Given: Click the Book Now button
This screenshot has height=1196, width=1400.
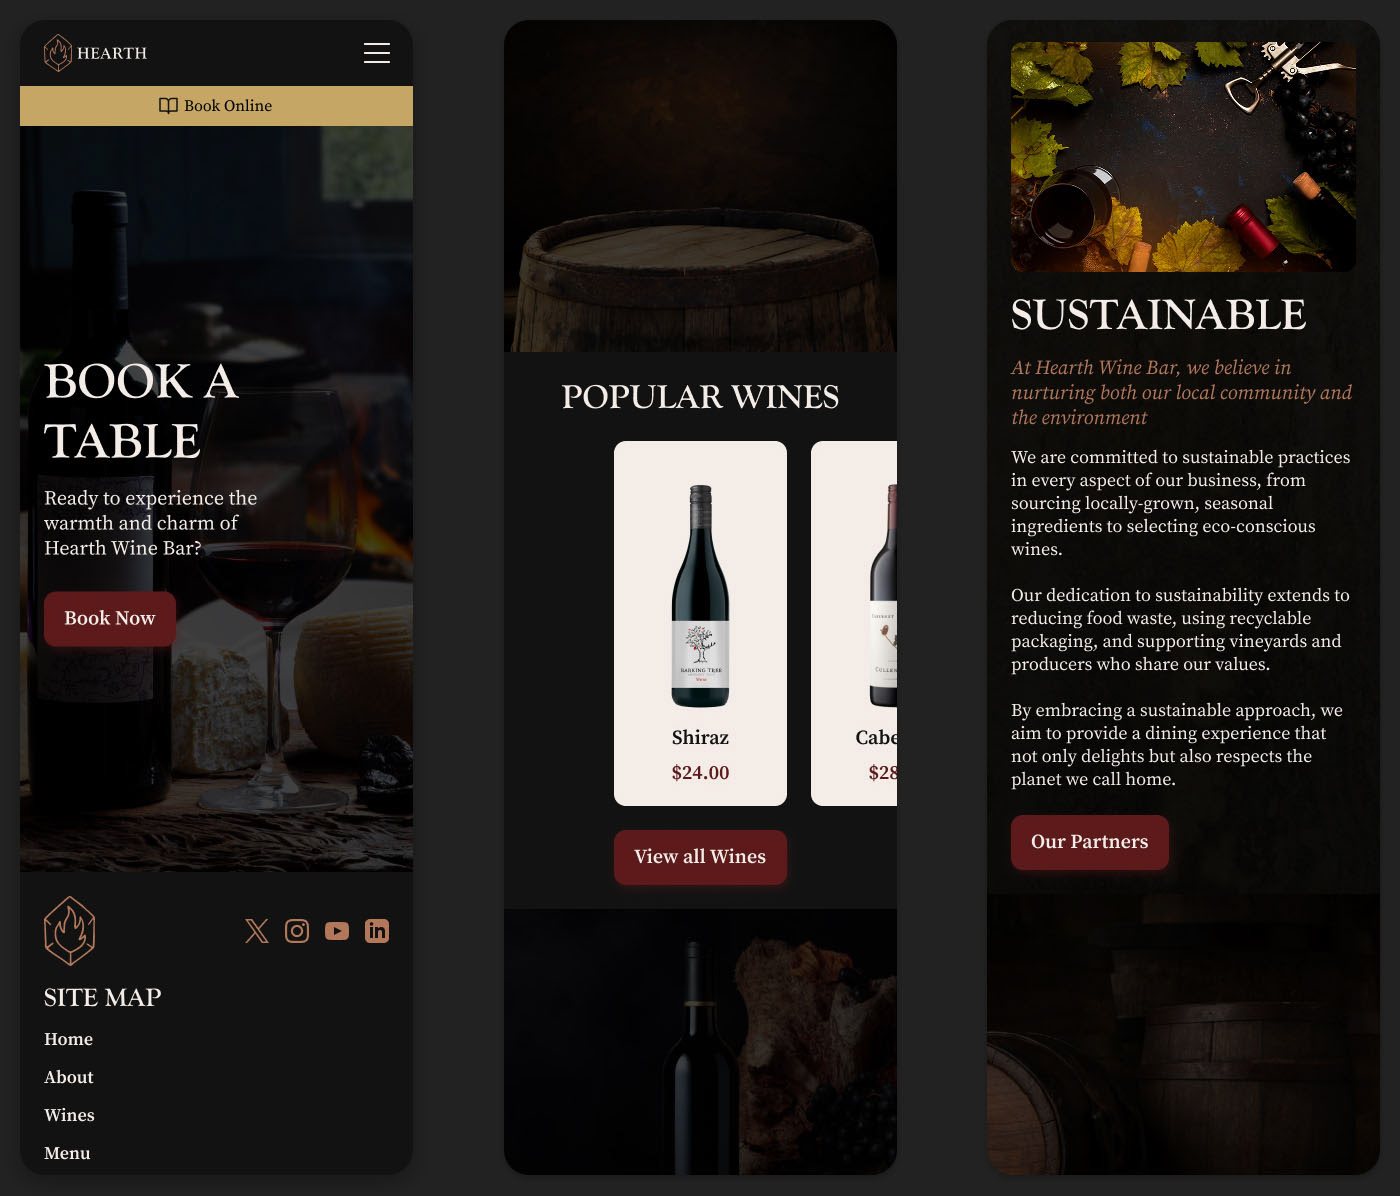Looking at the screenshot, I should (110, 619).
